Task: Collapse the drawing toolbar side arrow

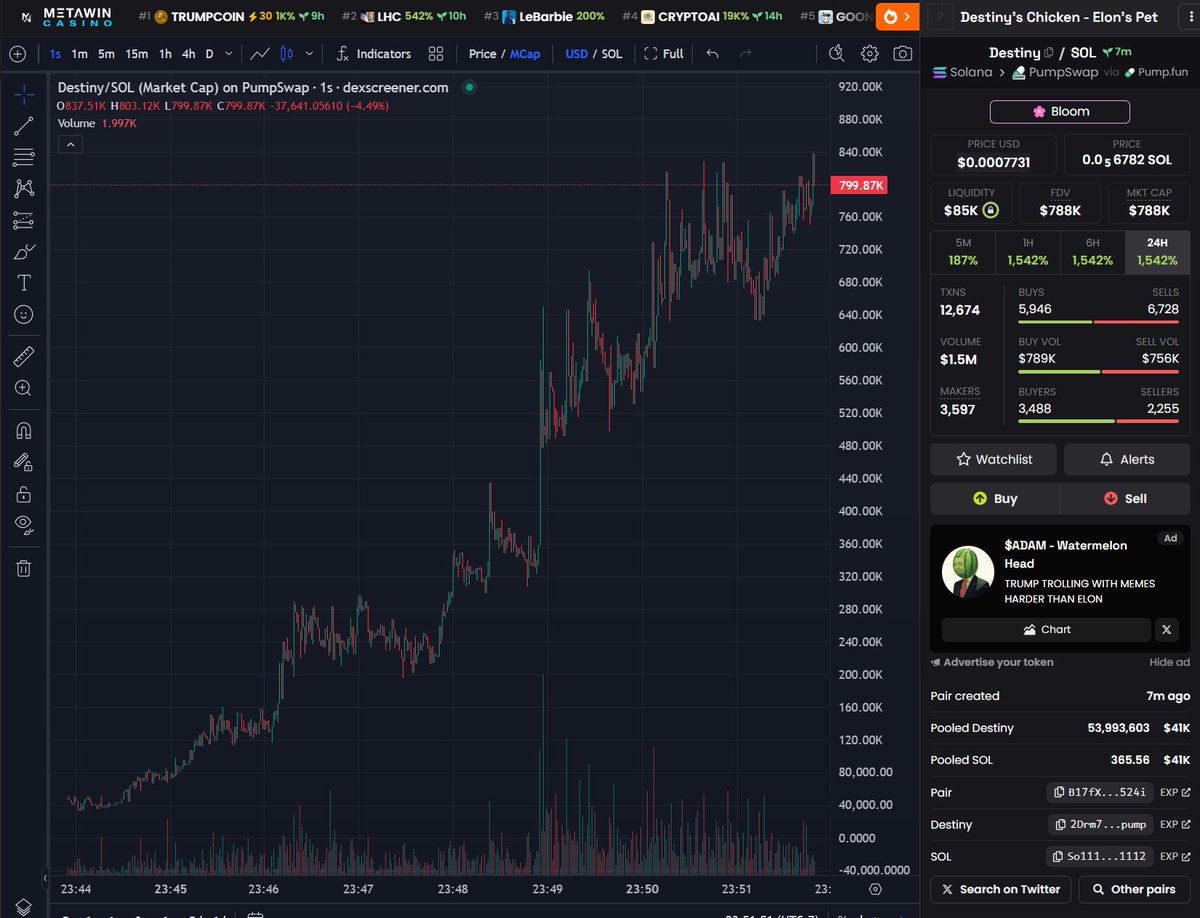Action: (44, 879)
